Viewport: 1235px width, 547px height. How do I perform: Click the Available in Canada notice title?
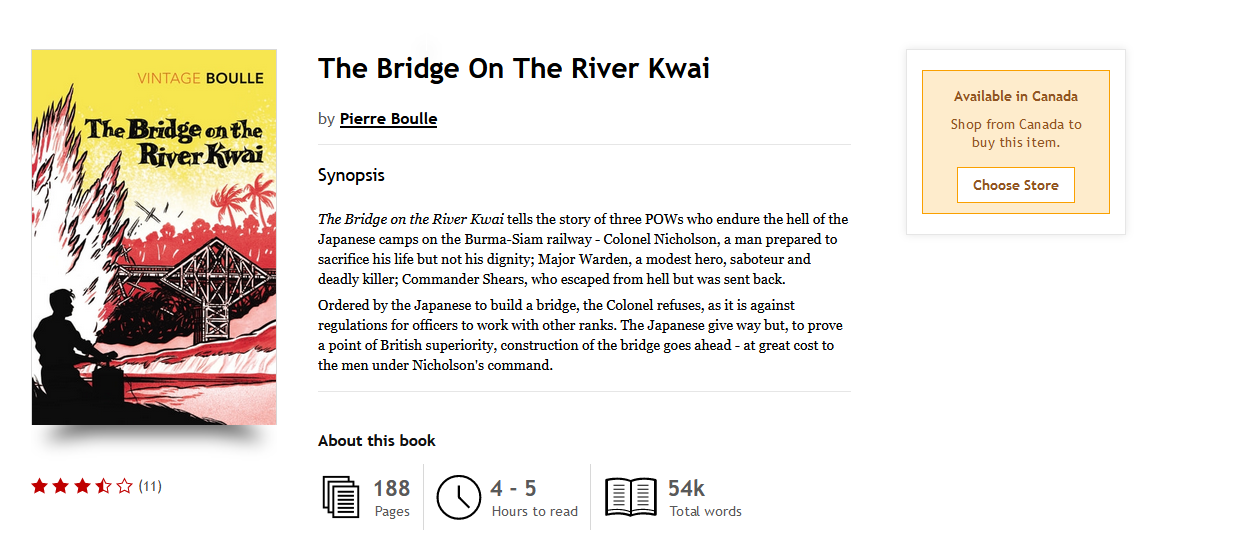pyautogui.click(x=1015, y=97)
